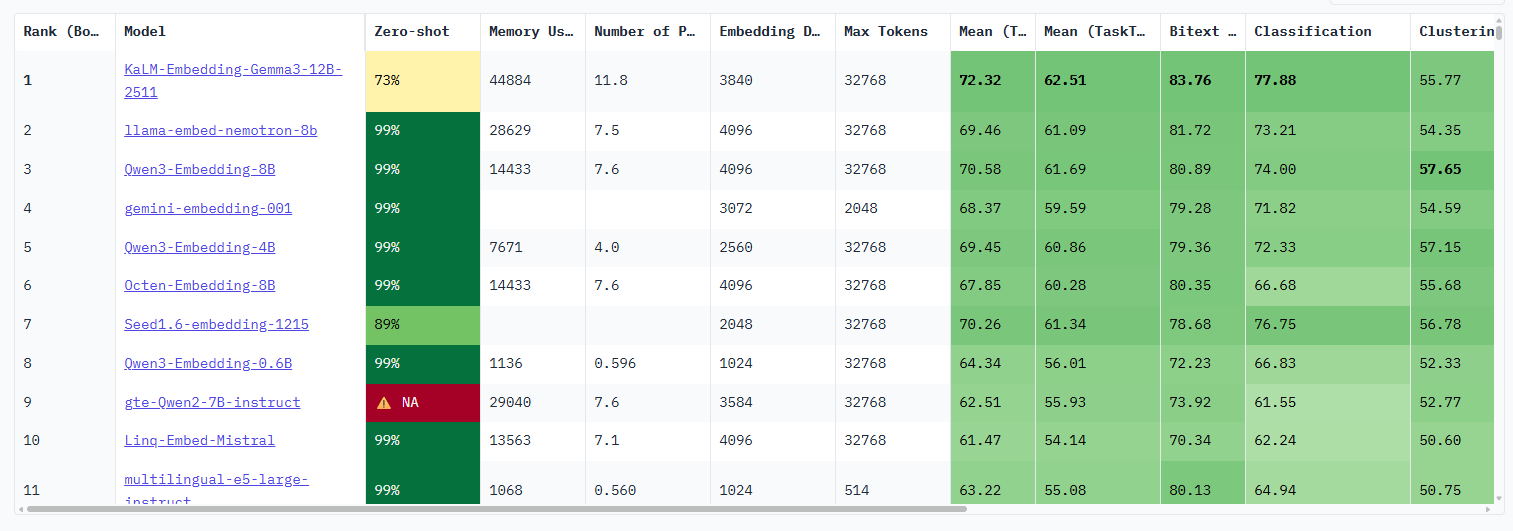Open the Seed1.6-embedding-1215 model link

[216, 324]
